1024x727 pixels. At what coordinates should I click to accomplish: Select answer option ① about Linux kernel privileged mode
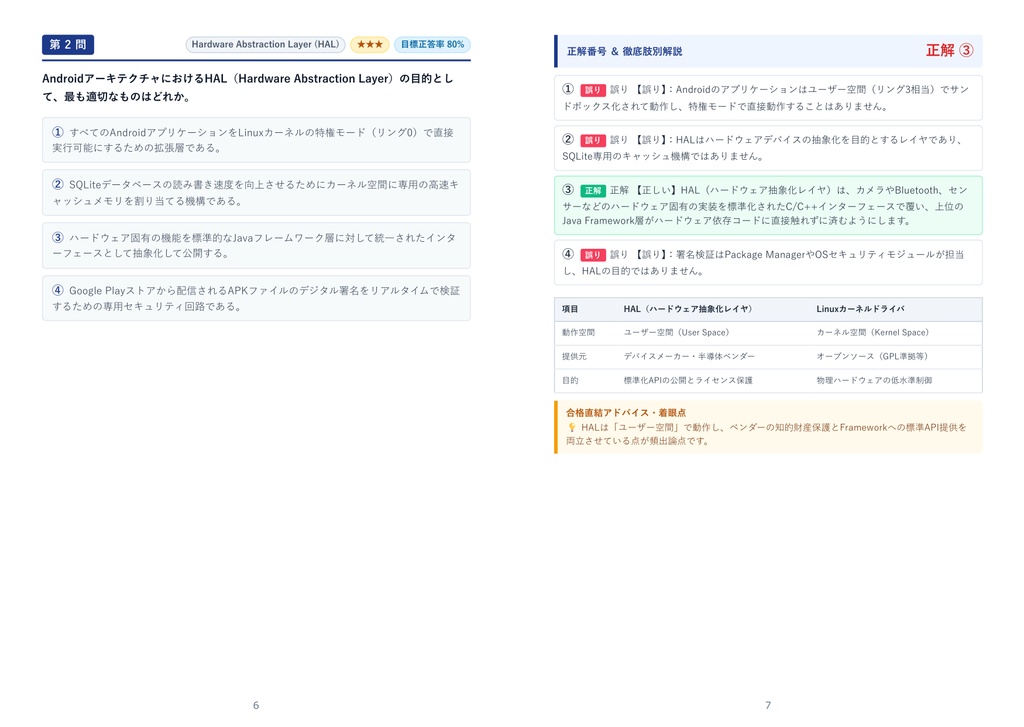tap(256, 140)
